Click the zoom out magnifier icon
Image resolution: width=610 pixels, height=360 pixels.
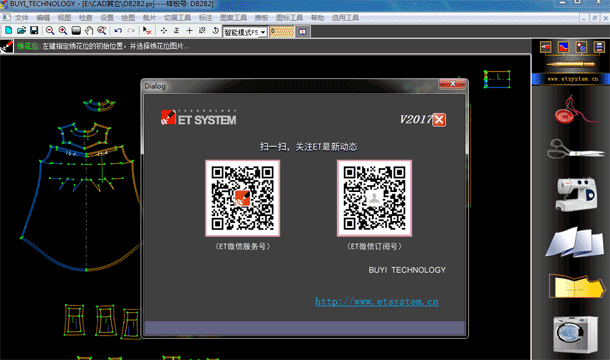(50, 30)
